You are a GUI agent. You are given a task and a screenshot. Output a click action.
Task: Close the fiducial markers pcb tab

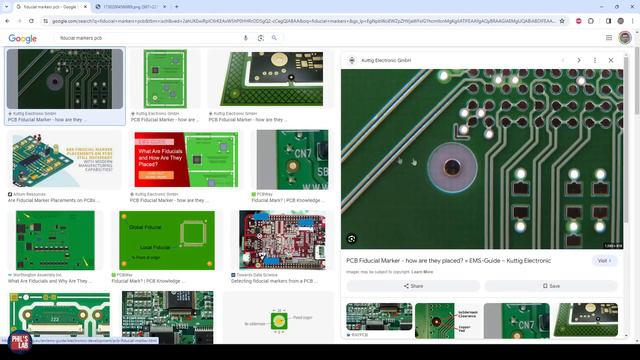pos(85,7)
